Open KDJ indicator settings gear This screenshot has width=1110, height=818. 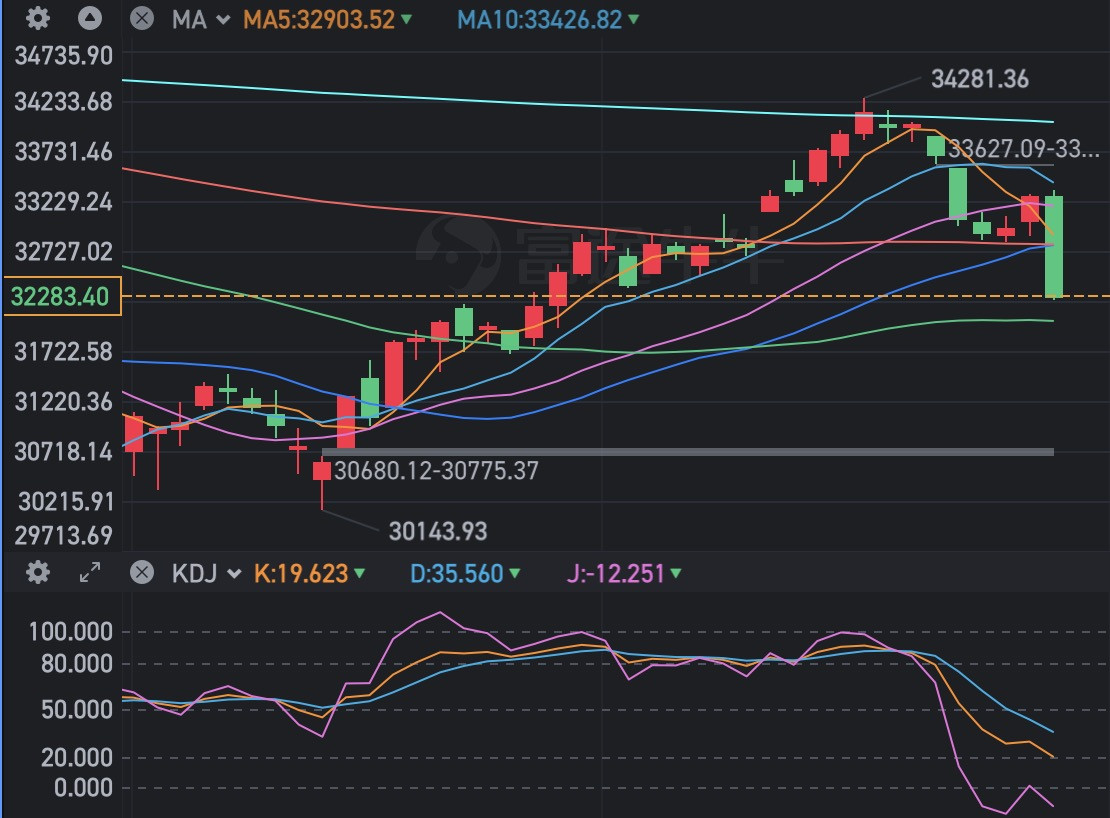pos(38,573)
